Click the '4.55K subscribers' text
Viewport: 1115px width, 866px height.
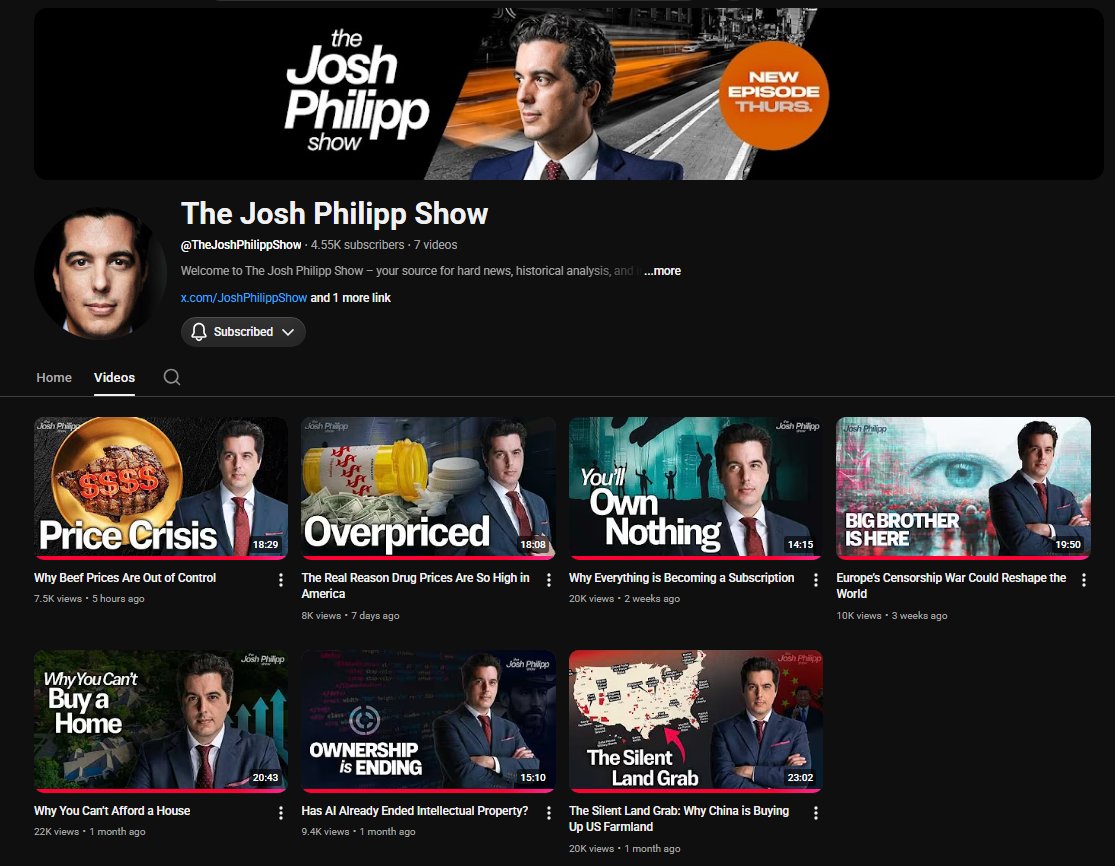(358, 245)
